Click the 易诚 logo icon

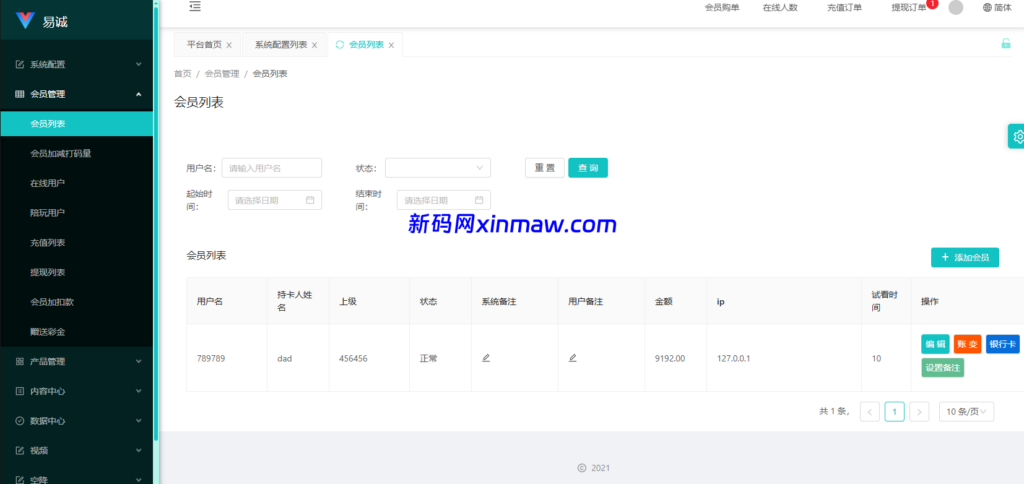[25, 21]
